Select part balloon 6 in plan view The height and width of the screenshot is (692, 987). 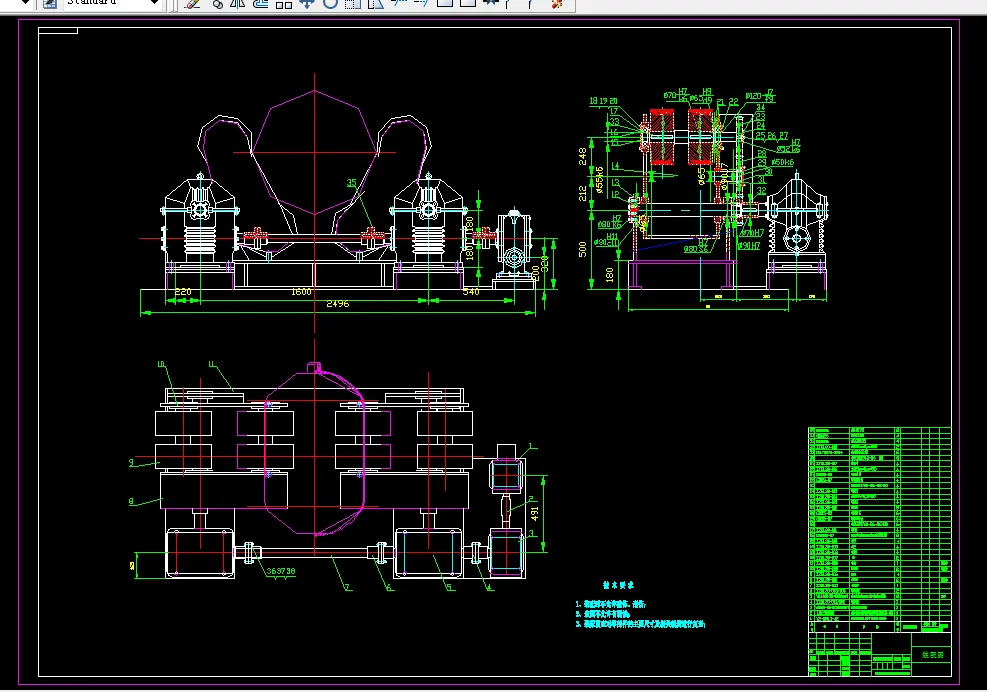coord(388,588)
